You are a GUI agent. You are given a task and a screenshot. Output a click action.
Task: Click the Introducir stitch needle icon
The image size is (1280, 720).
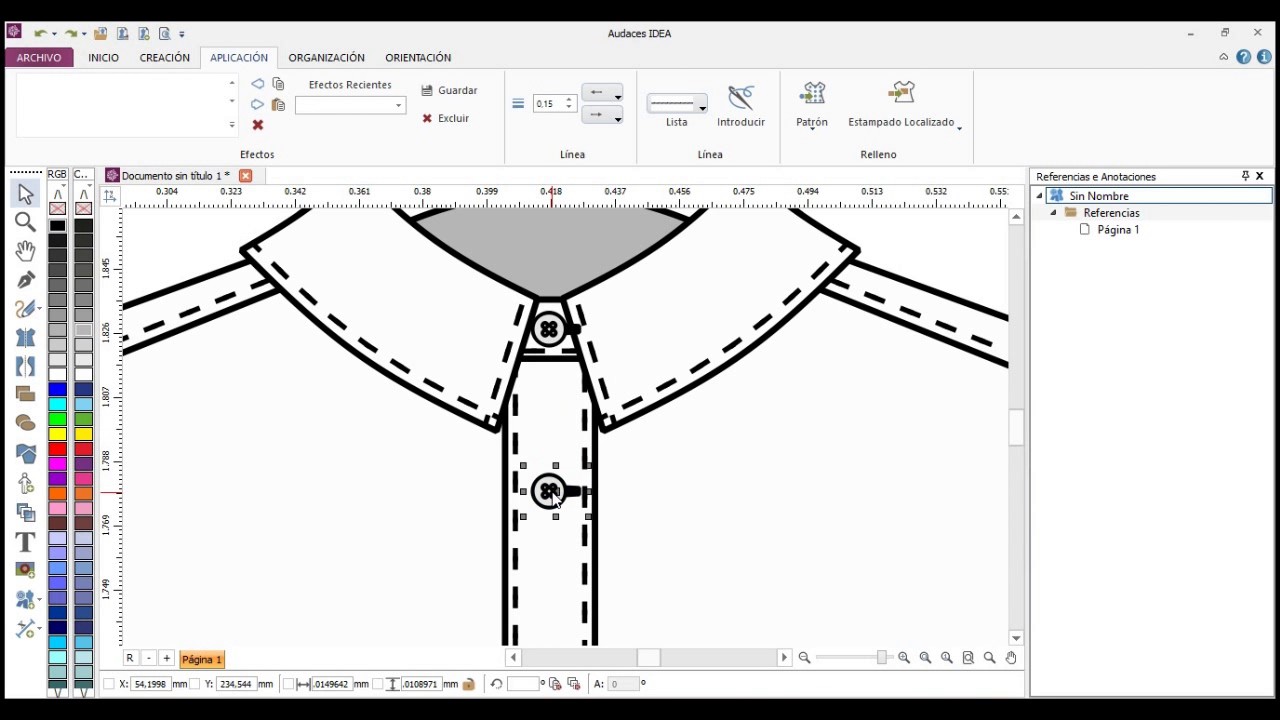pyautogui.click(x=741, y=97)
